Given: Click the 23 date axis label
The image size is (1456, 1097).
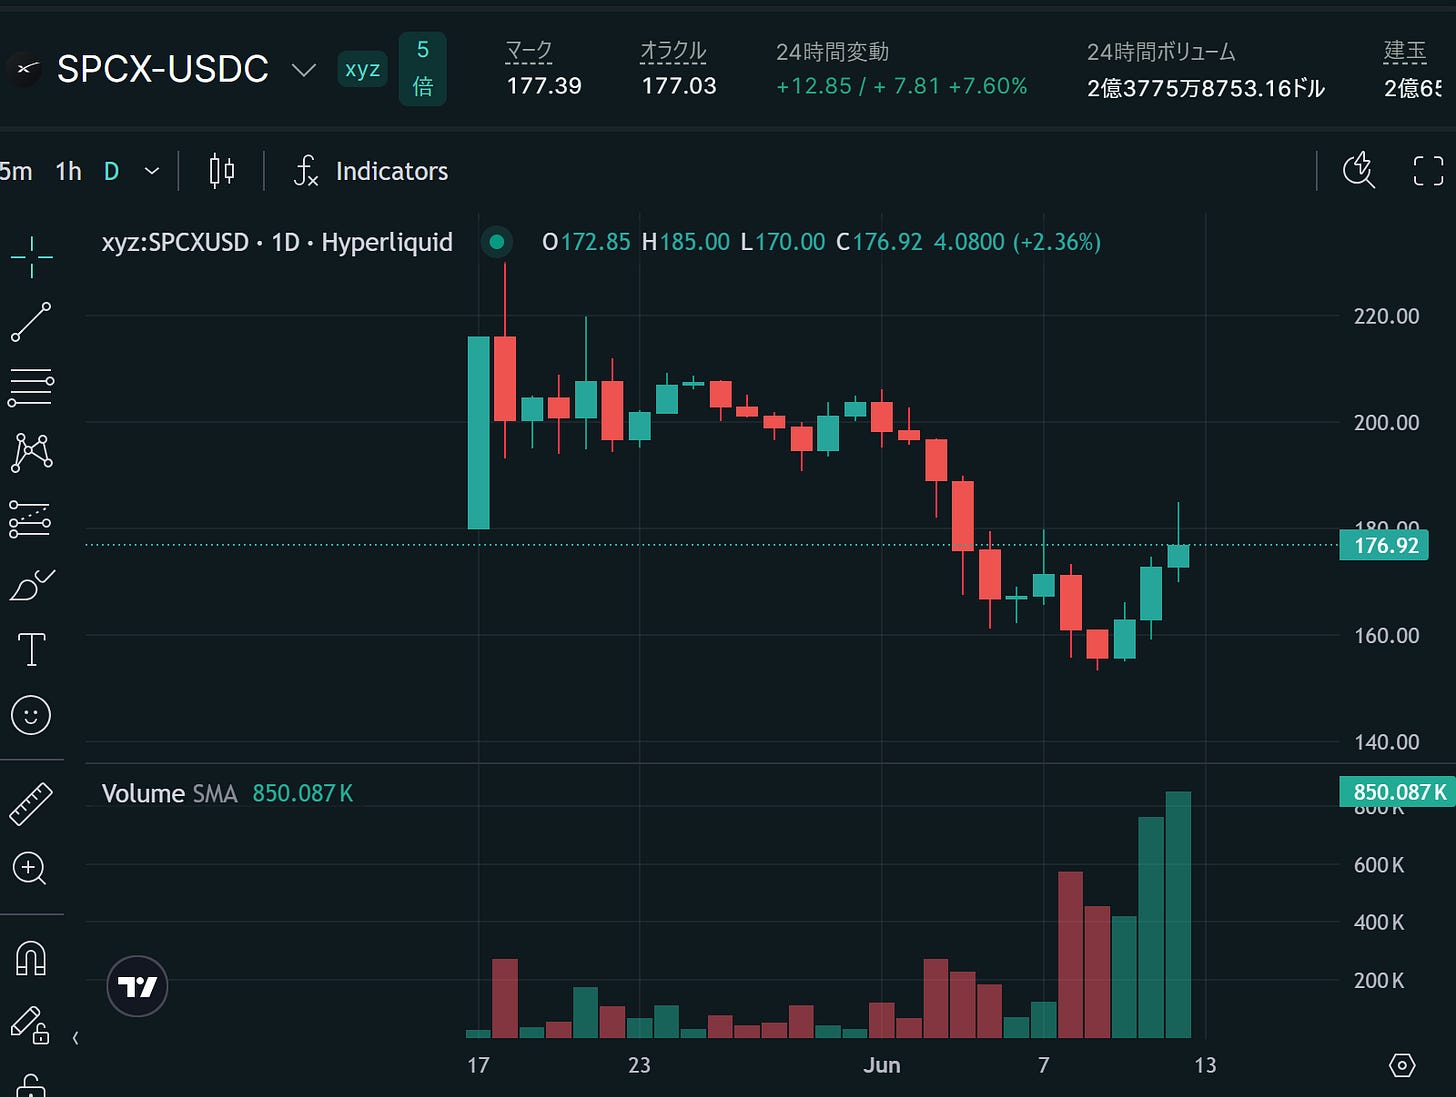Looking at the screenshot, I should (x=639, y=1065).
